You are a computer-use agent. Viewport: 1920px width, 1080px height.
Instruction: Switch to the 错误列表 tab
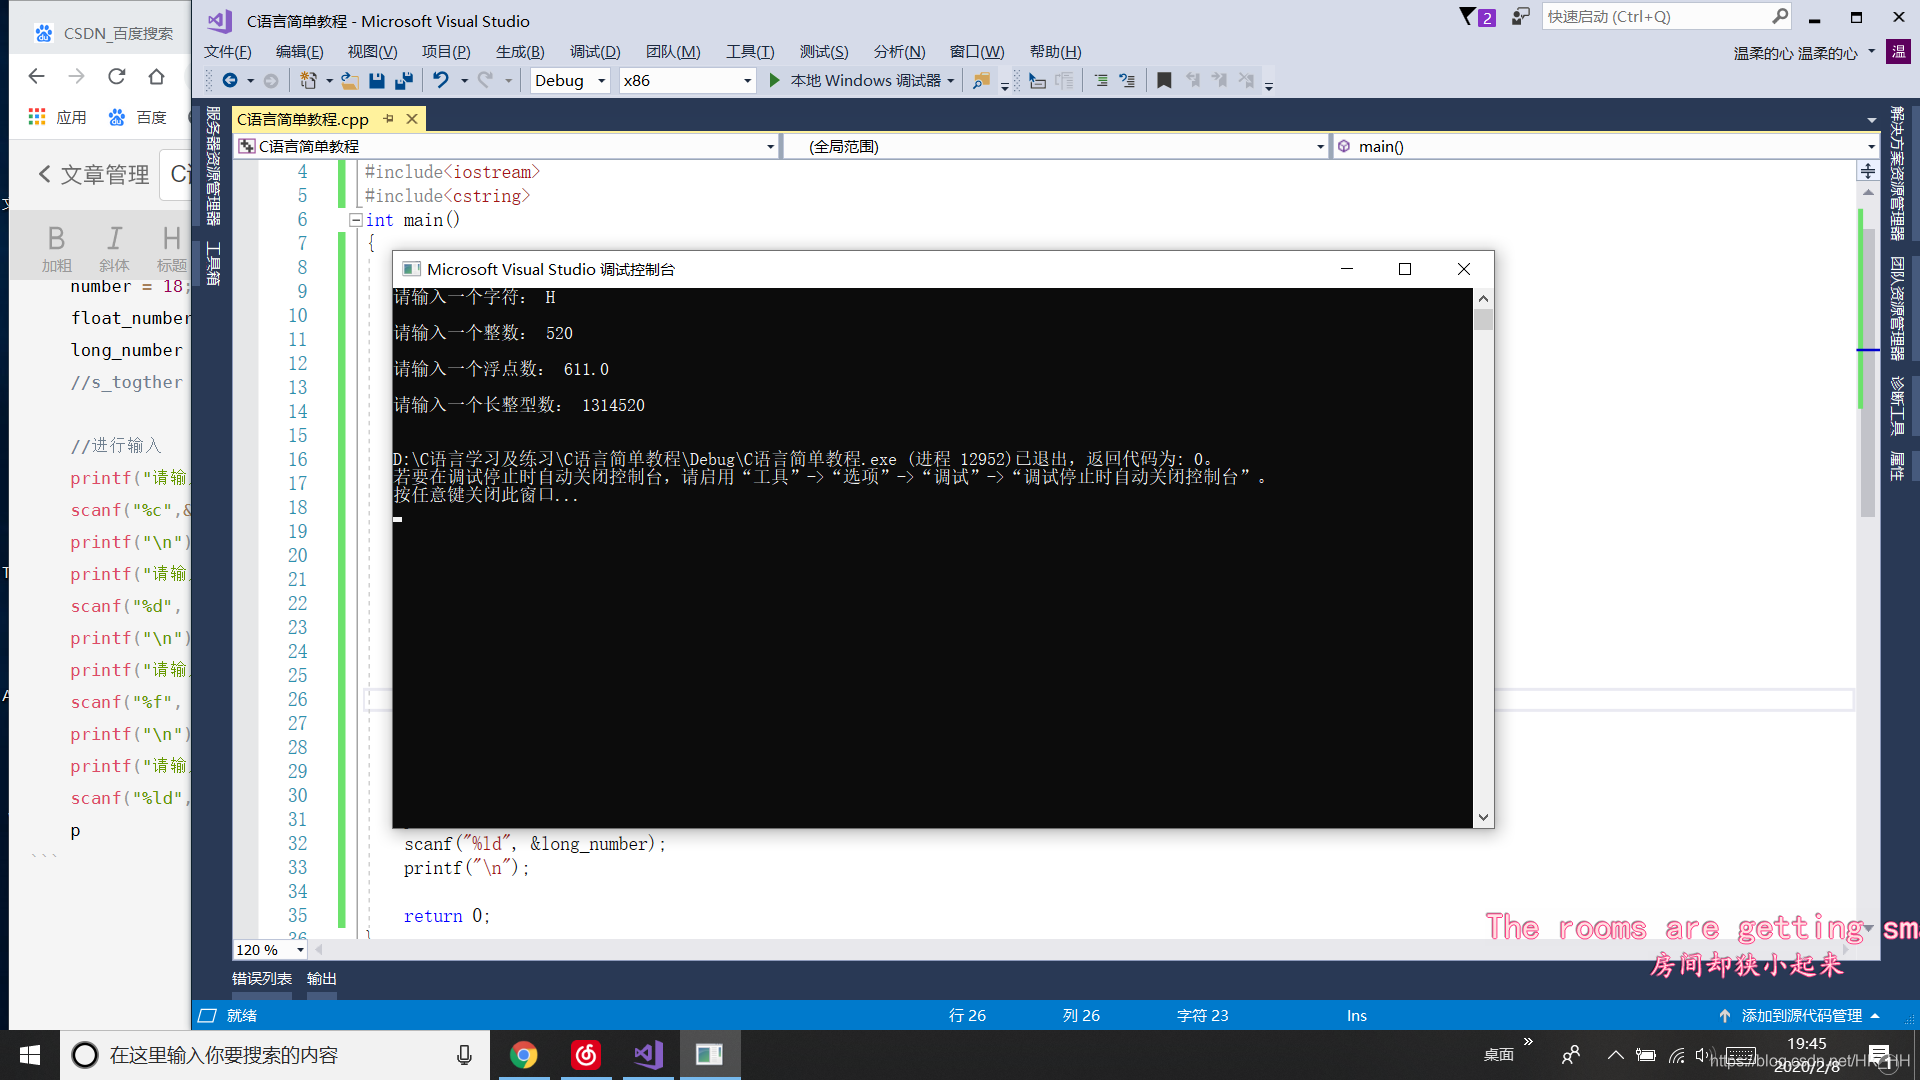(262, 979)
